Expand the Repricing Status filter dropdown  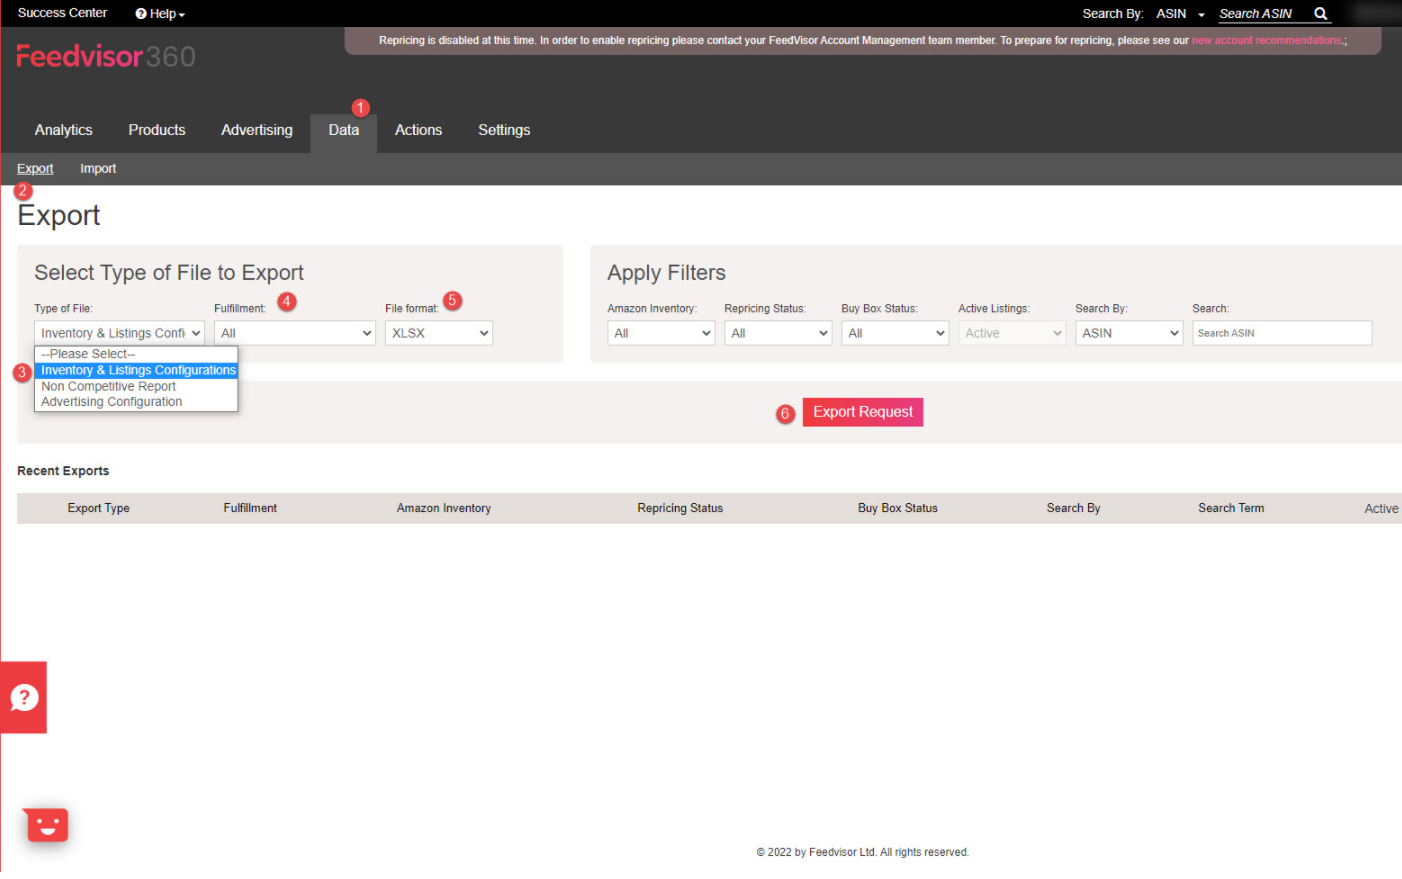(778, 333)
